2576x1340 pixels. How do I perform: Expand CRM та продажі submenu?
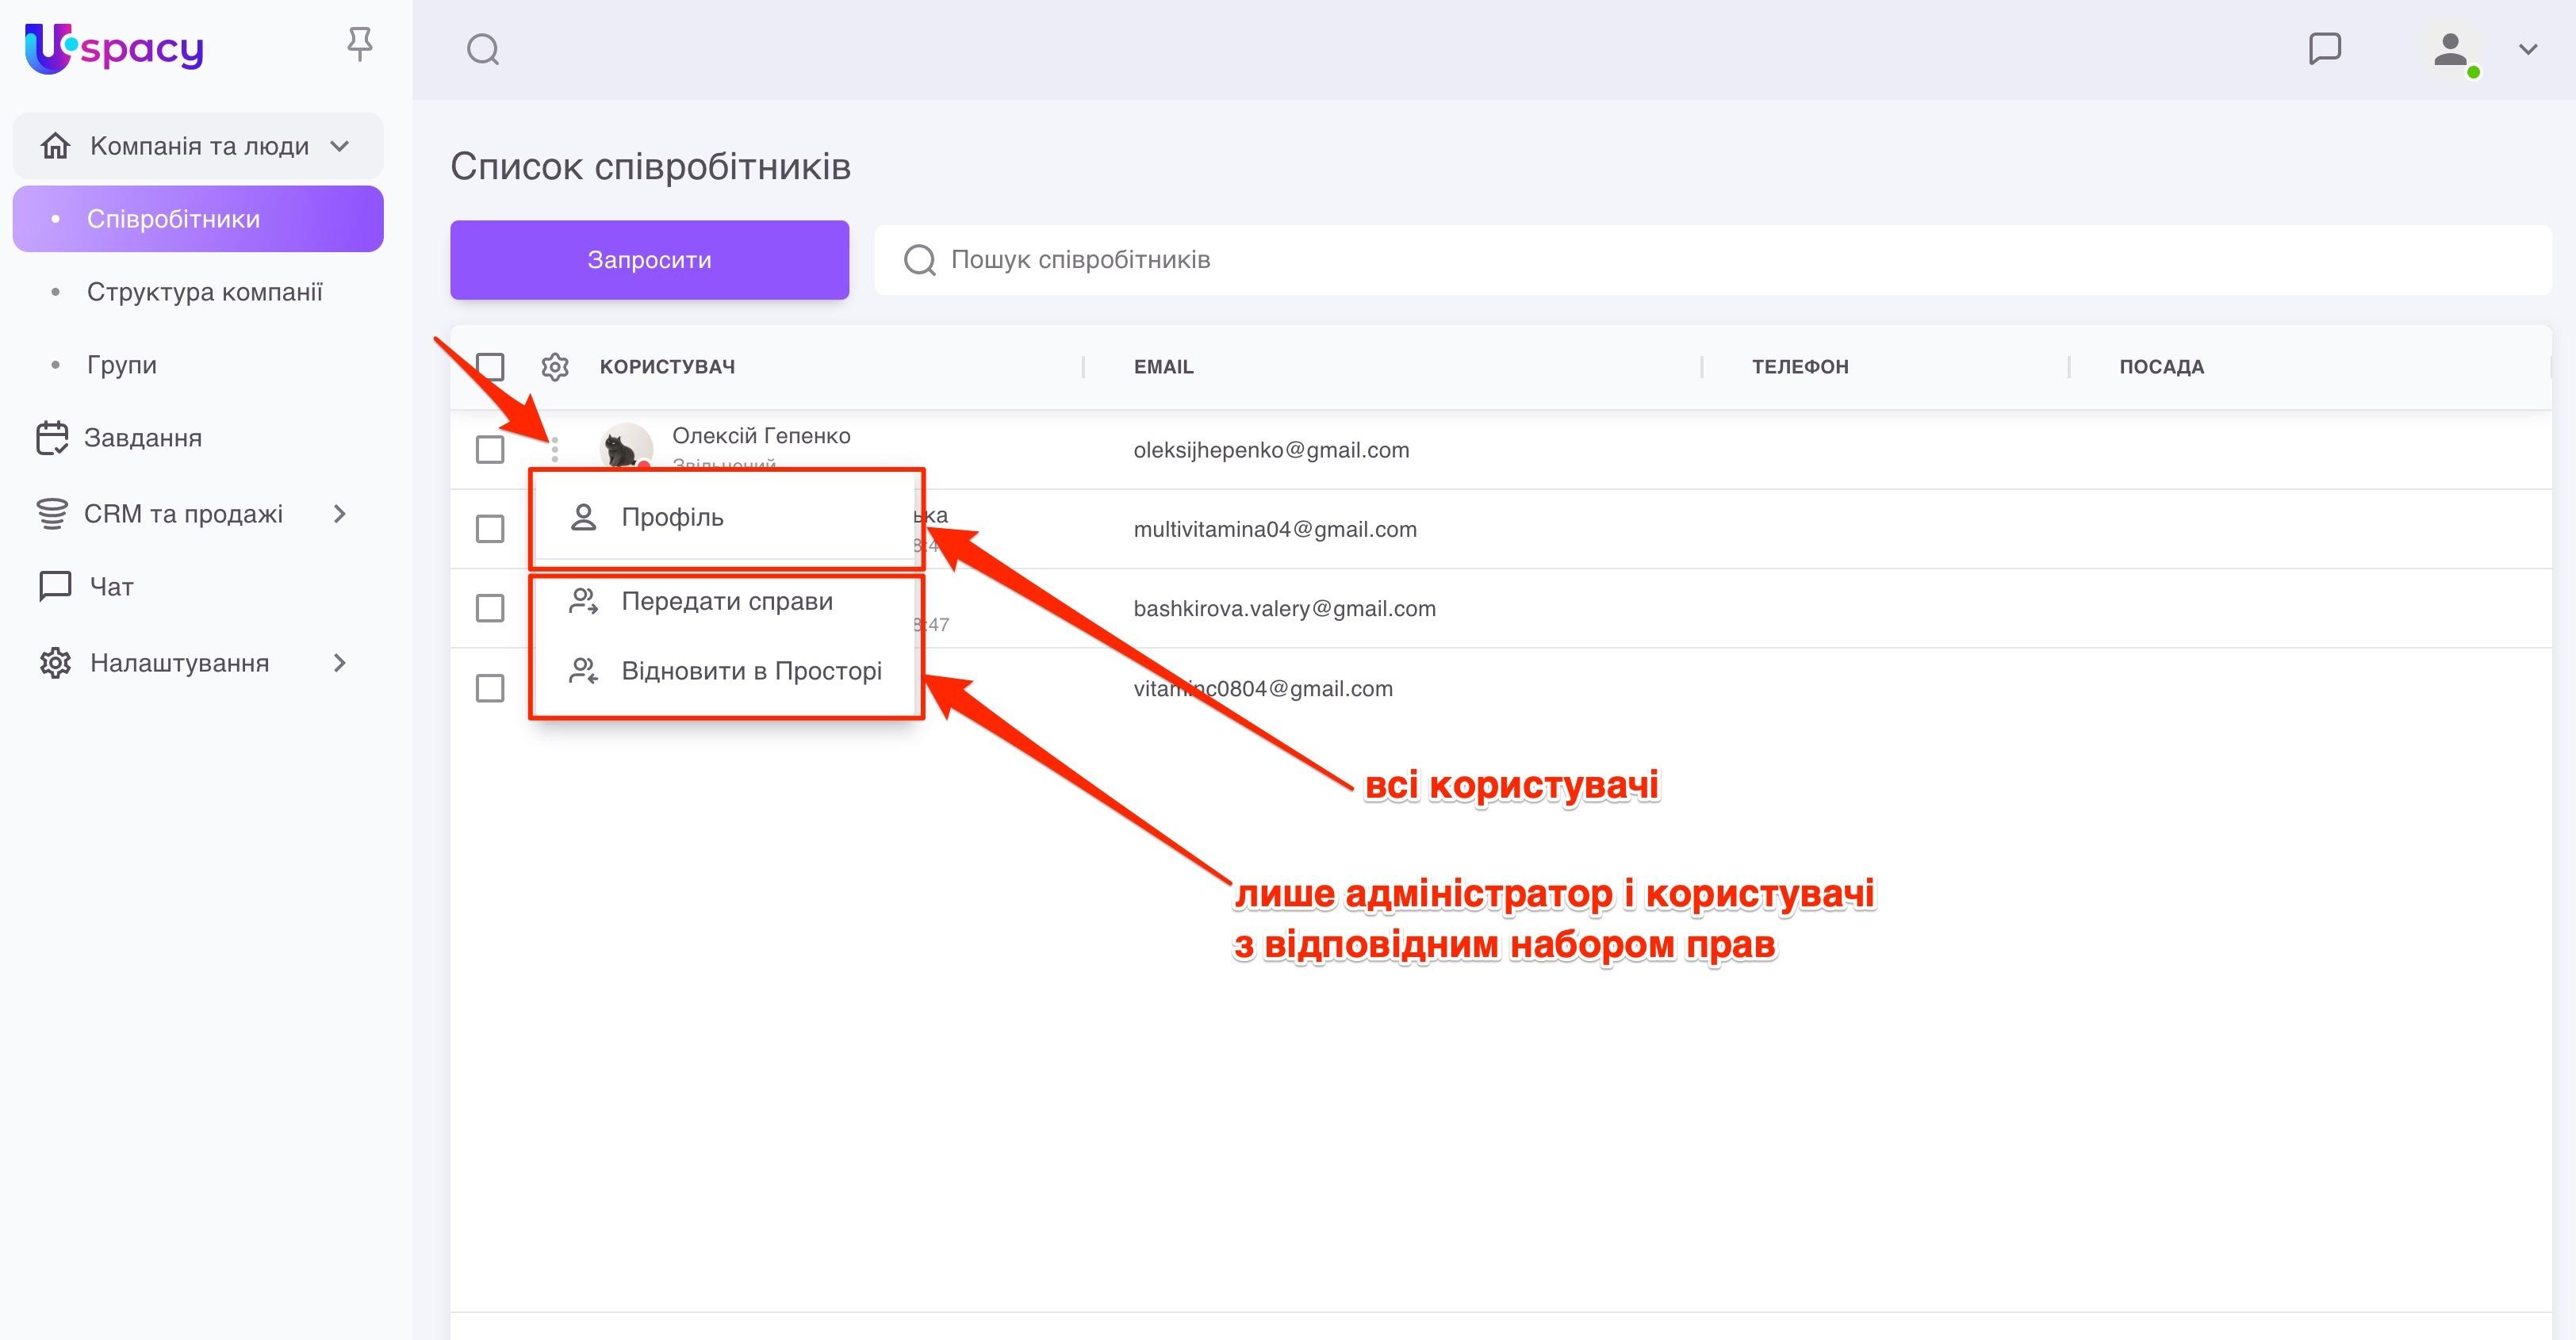point(339,514)
